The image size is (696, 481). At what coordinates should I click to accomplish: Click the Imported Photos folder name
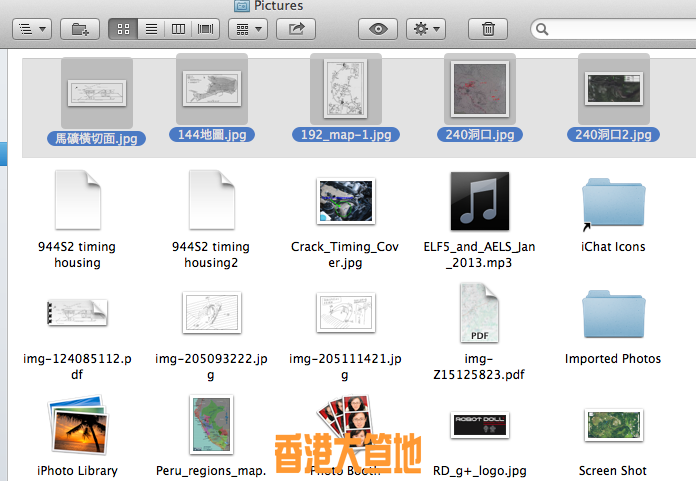613,359
